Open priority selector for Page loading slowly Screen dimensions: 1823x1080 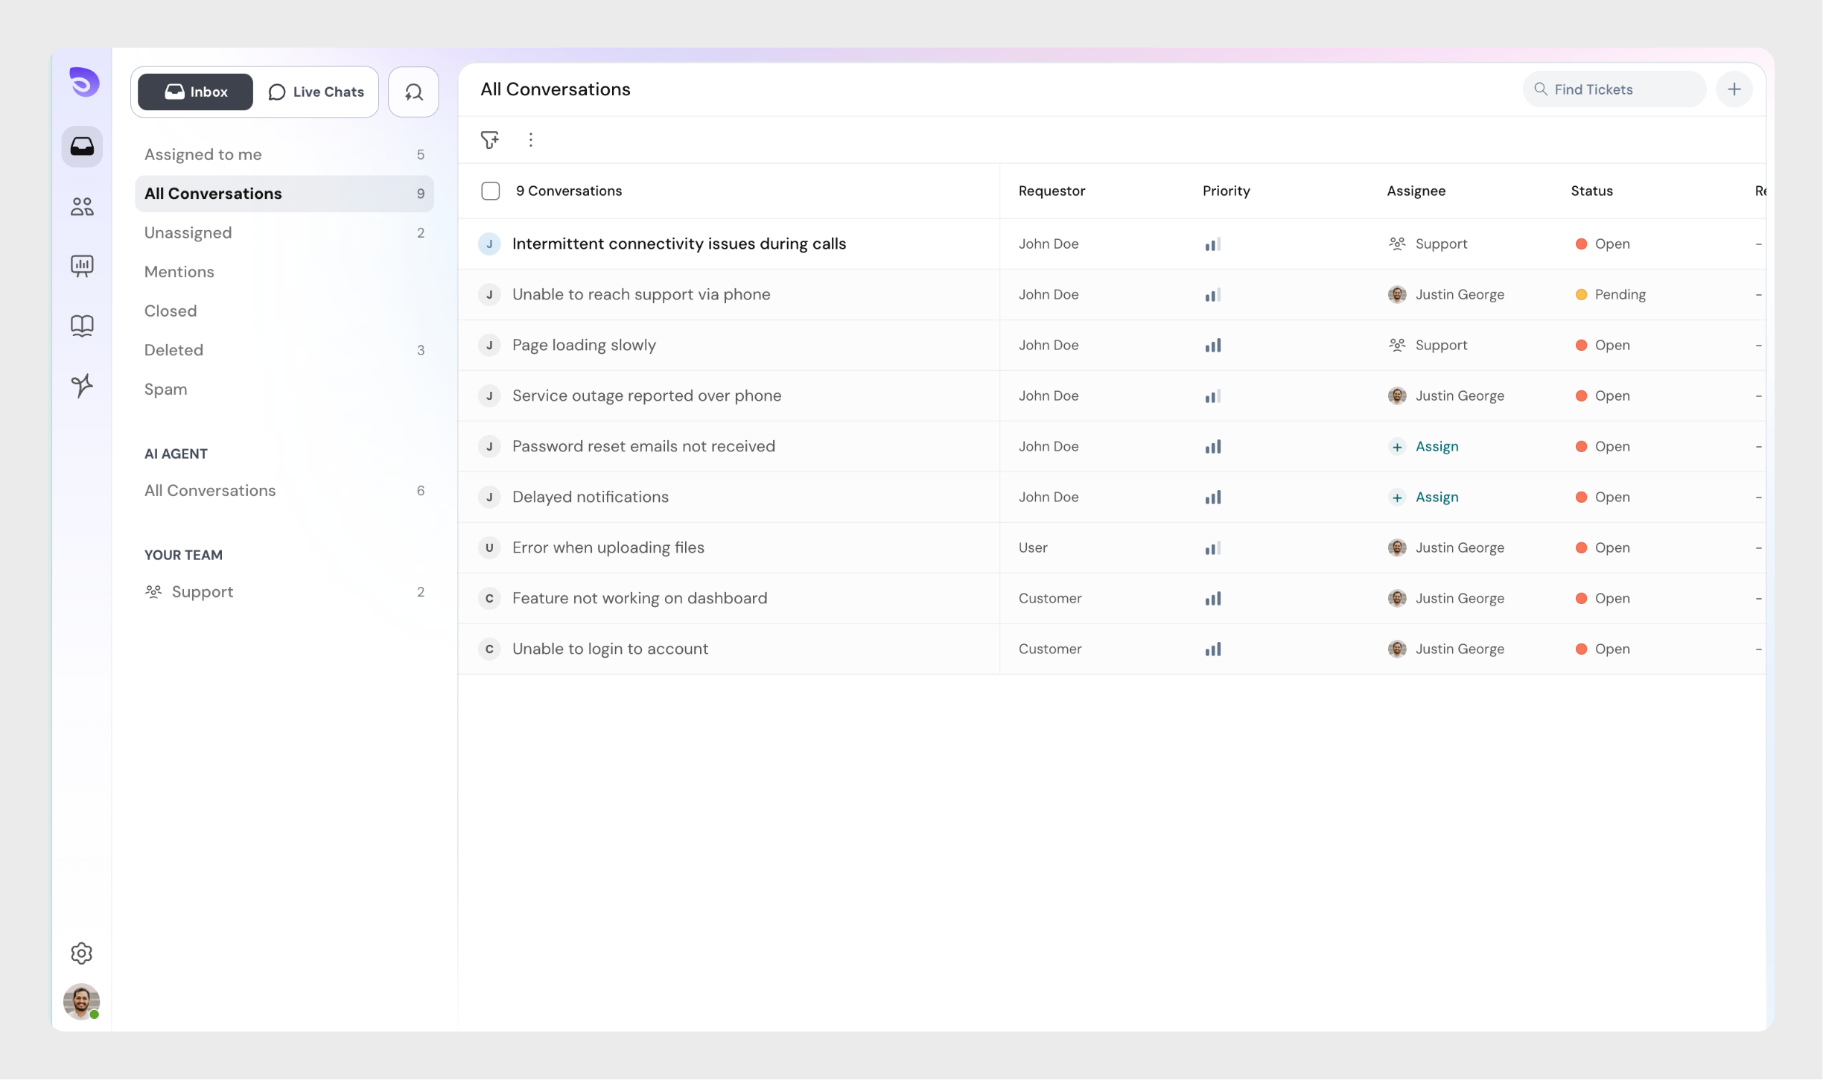tap(1212, 345)
